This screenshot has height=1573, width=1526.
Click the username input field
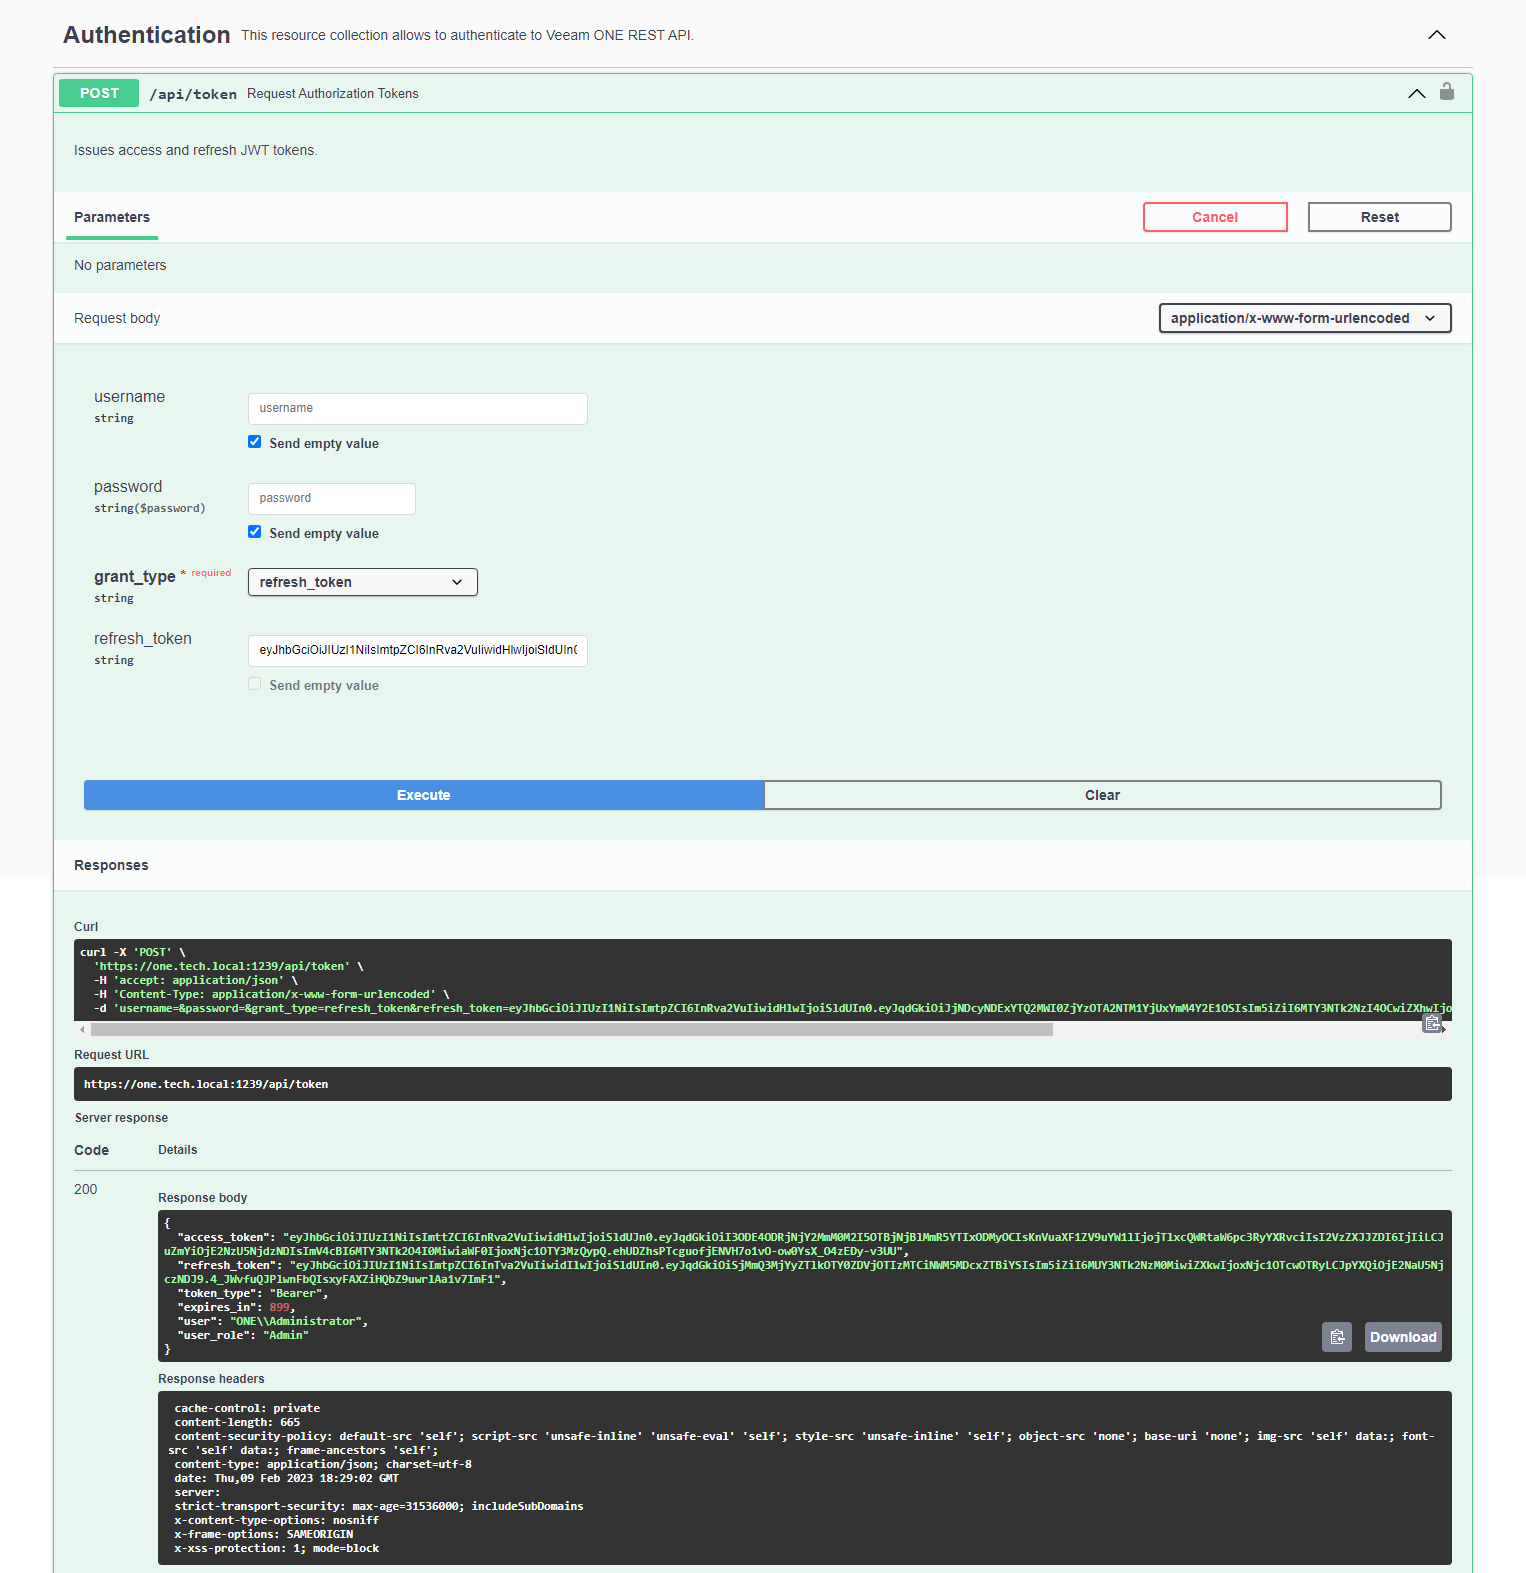tap(417, 408)
